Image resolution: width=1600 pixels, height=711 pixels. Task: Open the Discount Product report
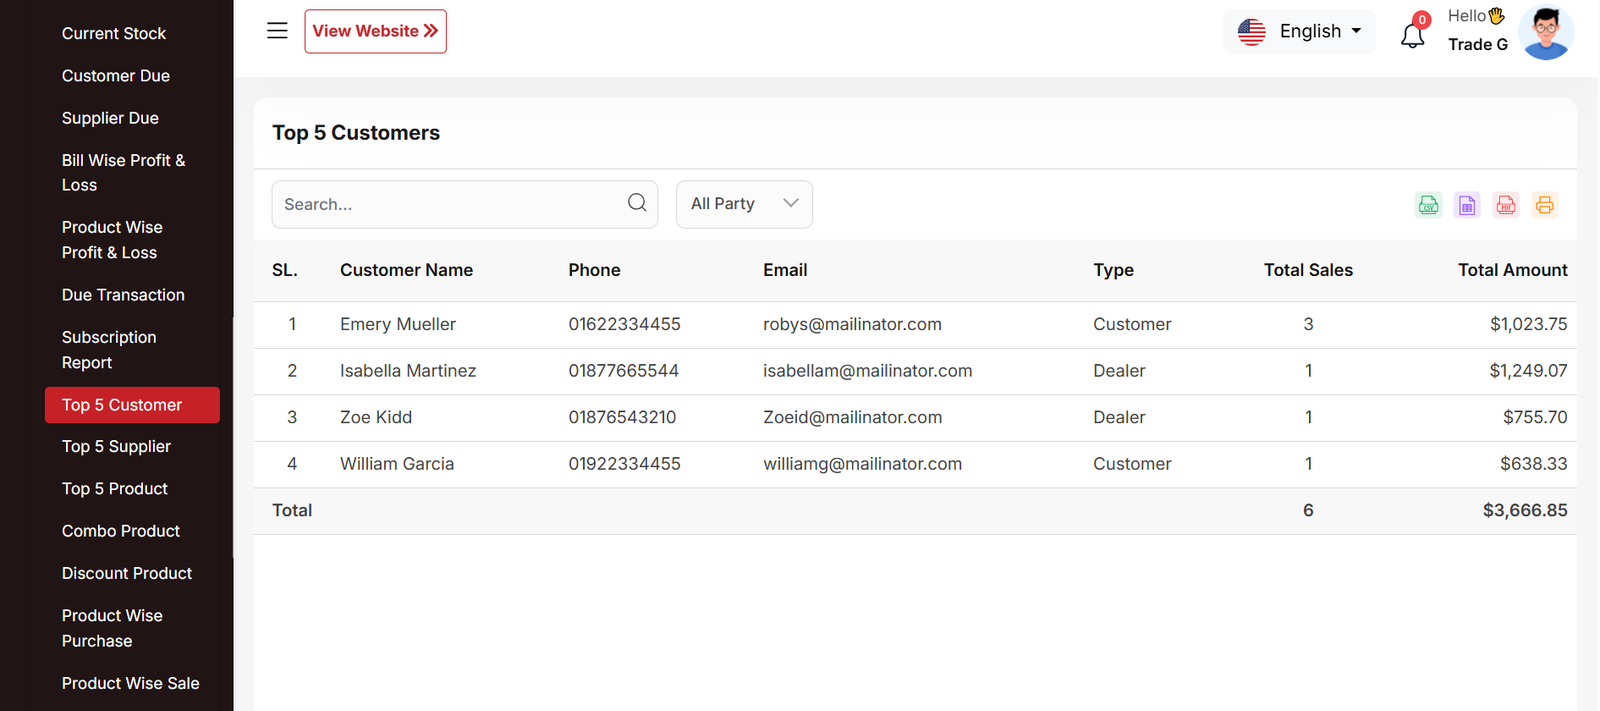point(127,573)
